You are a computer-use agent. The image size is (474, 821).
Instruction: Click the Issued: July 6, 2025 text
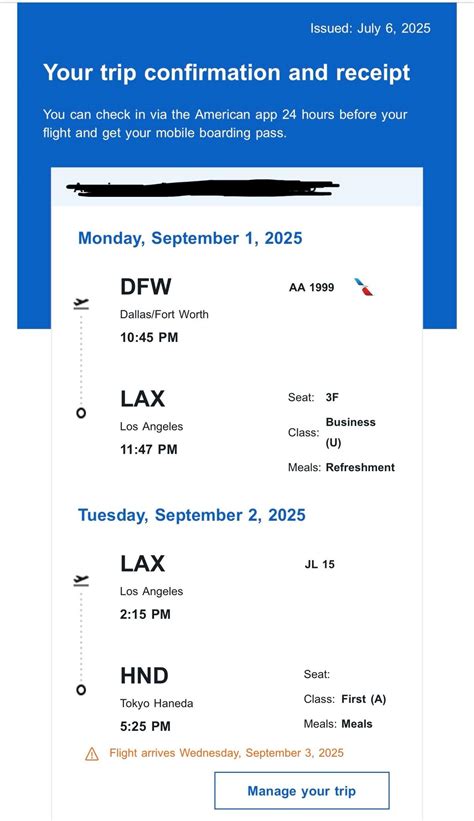click(x=370, y=28)
